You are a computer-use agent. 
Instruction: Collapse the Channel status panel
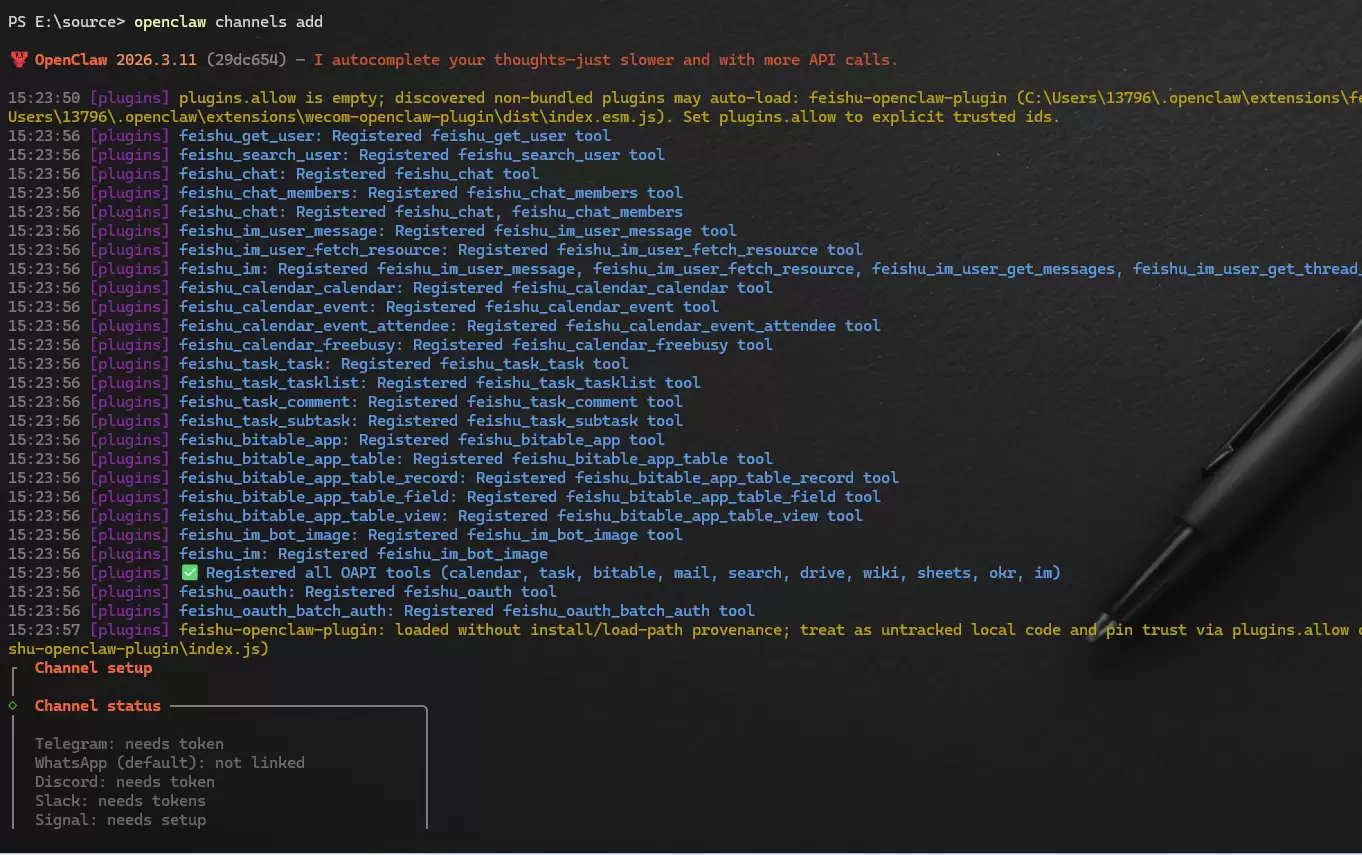coord(97,705)
